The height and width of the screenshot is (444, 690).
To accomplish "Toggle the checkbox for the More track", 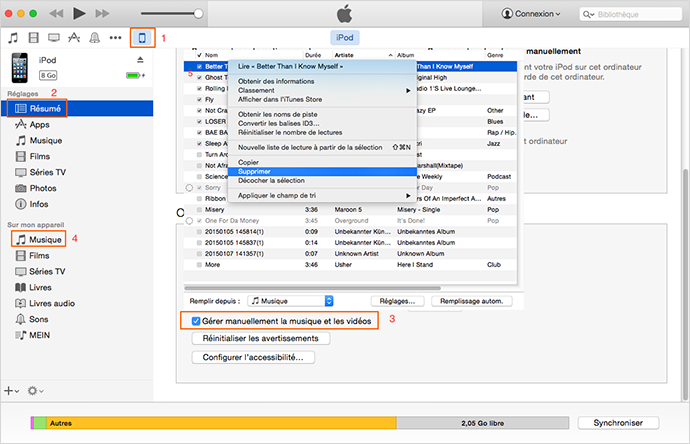I will tap(199, 265).
